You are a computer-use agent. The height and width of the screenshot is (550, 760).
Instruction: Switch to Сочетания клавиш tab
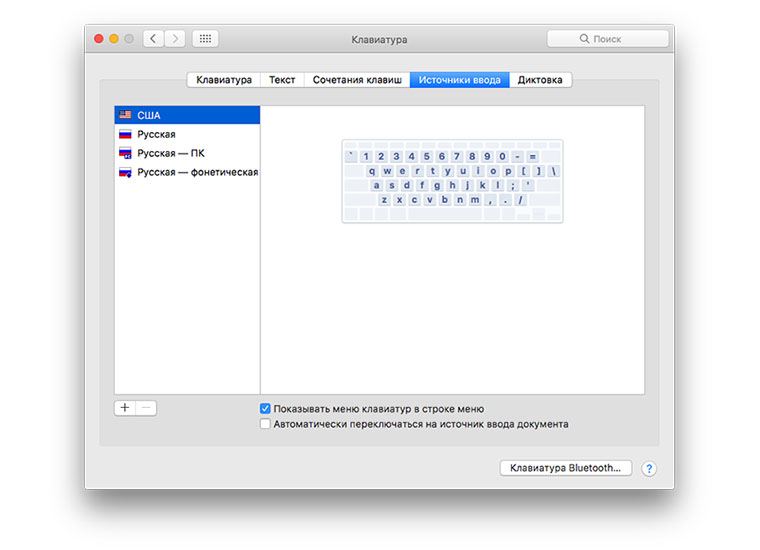pyautogui.click(x=357, y=80)
